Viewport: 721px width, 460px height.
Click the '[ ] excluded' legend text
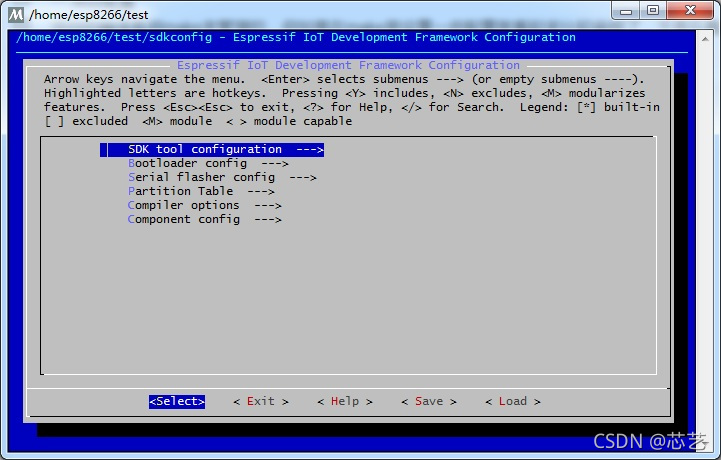(86, 121)
